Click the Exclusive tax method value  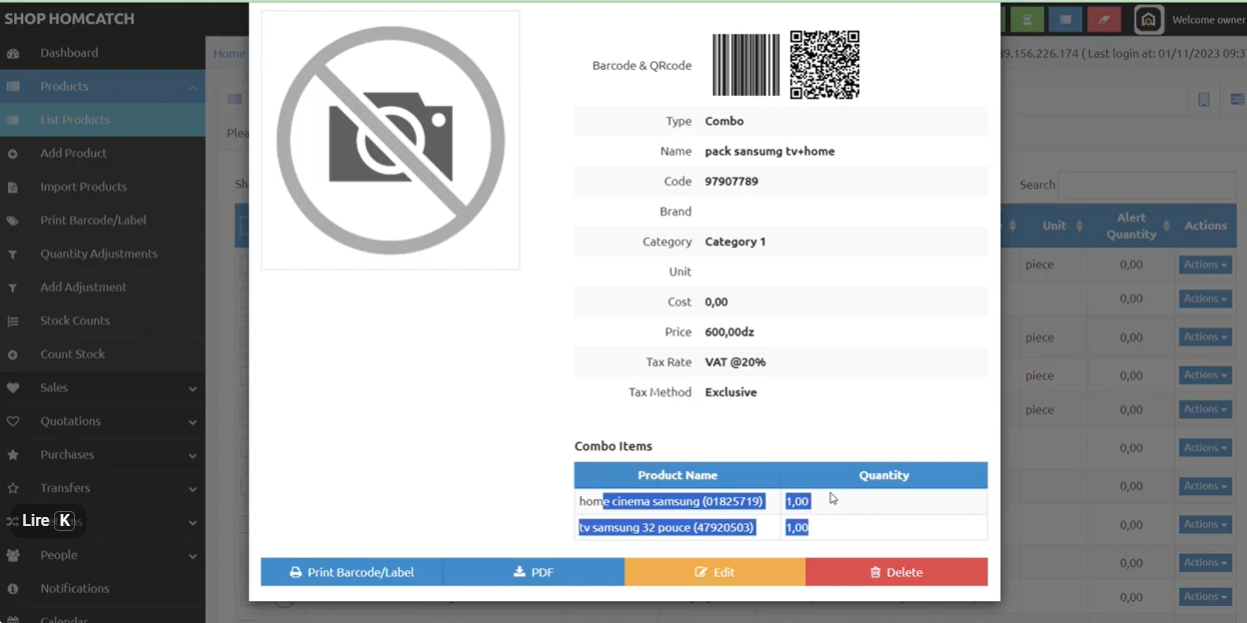(x=730, y=392)
